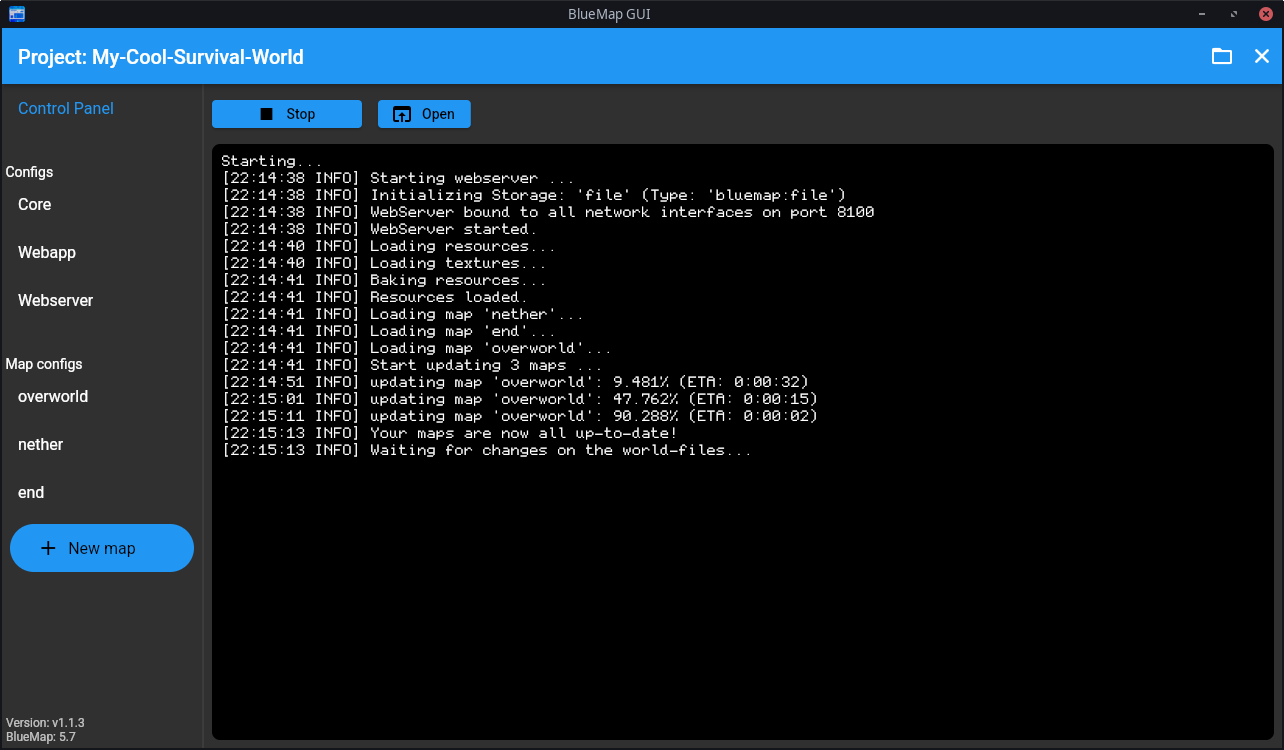
Task: Click the Map configs section heading
Action: click(x=44, y=364)
